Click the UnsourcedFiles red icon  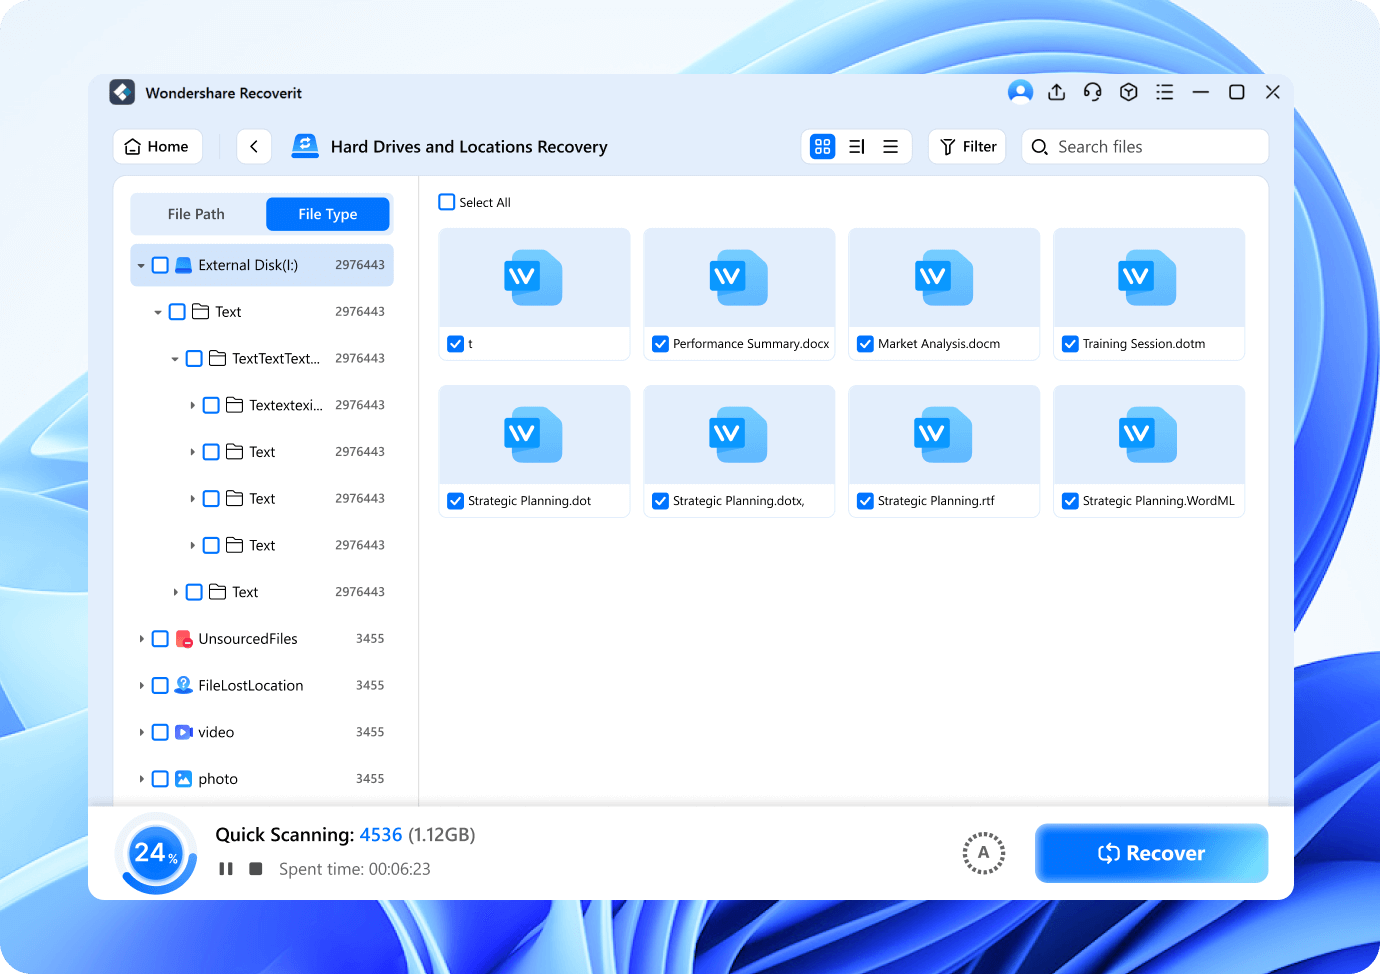(x=184, y=639)
